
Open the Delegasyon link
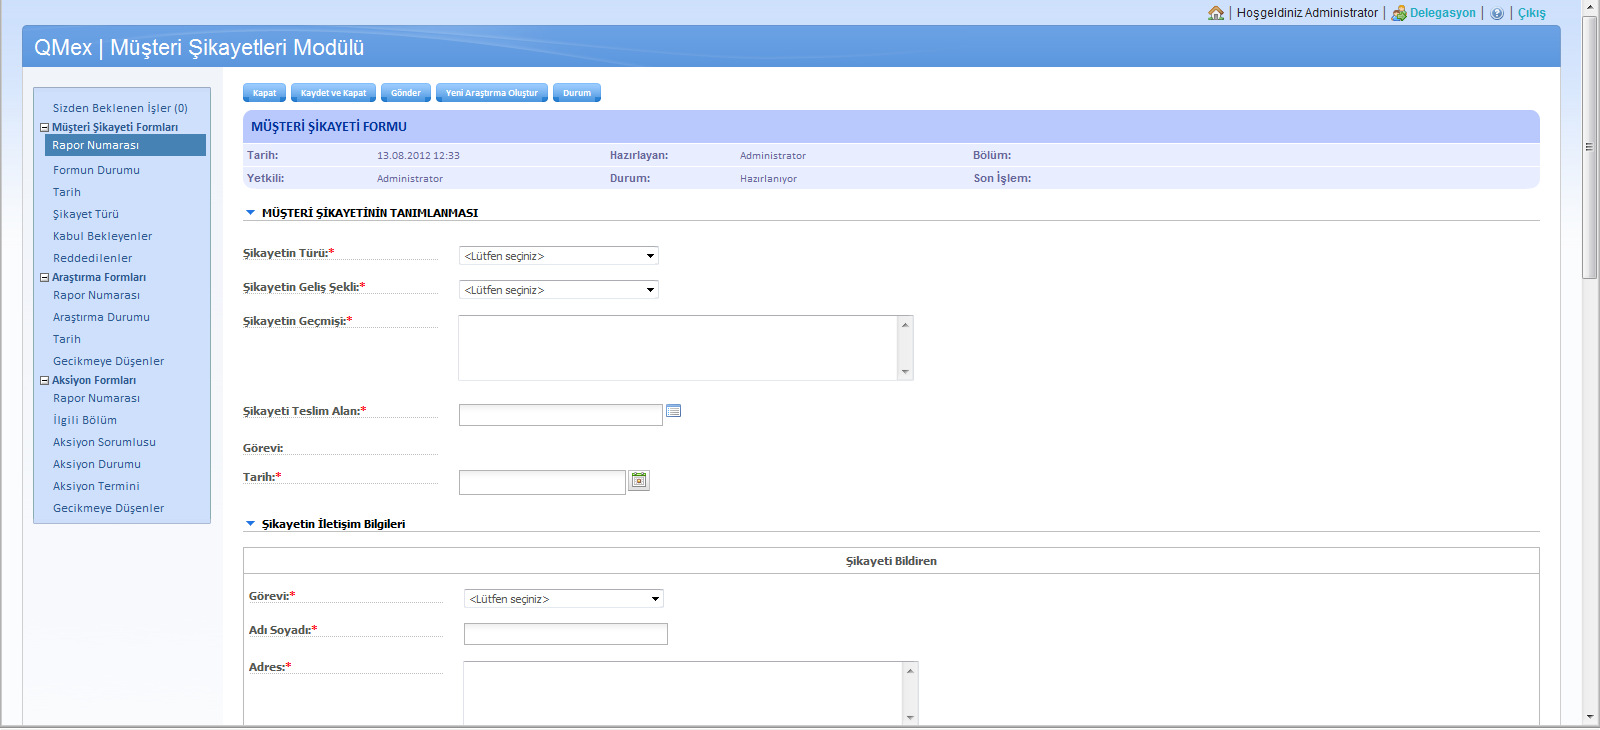click(1443, 13)
